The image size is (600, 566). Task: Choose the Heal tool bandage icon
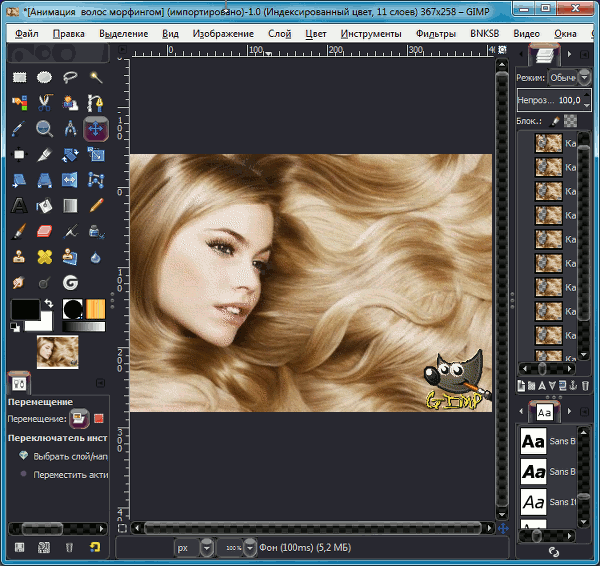tap(44, 258)
